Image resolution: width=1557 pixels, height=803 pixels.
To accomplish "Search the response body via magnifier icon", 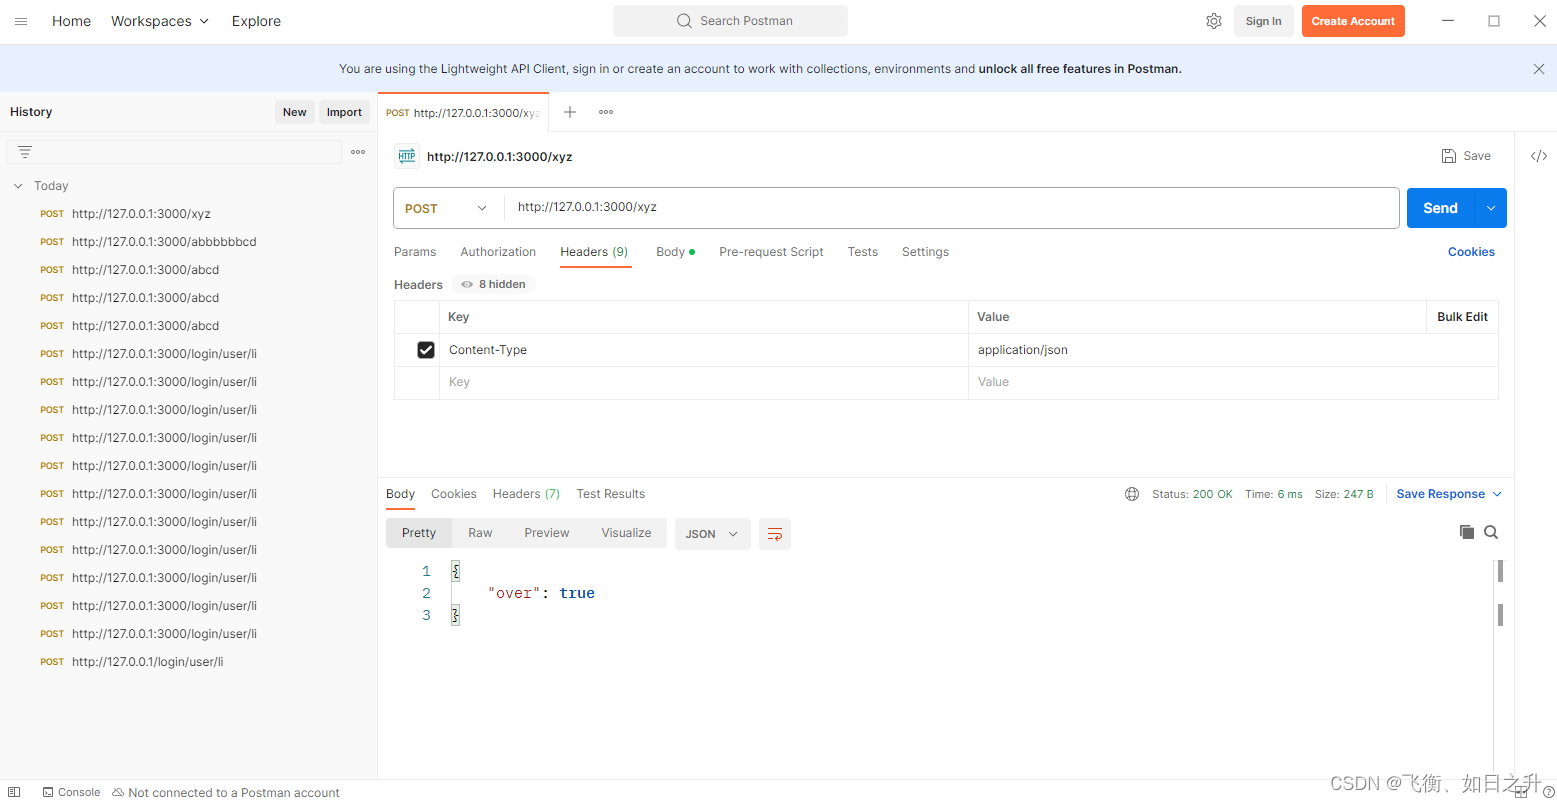I will pos(1491,532).
